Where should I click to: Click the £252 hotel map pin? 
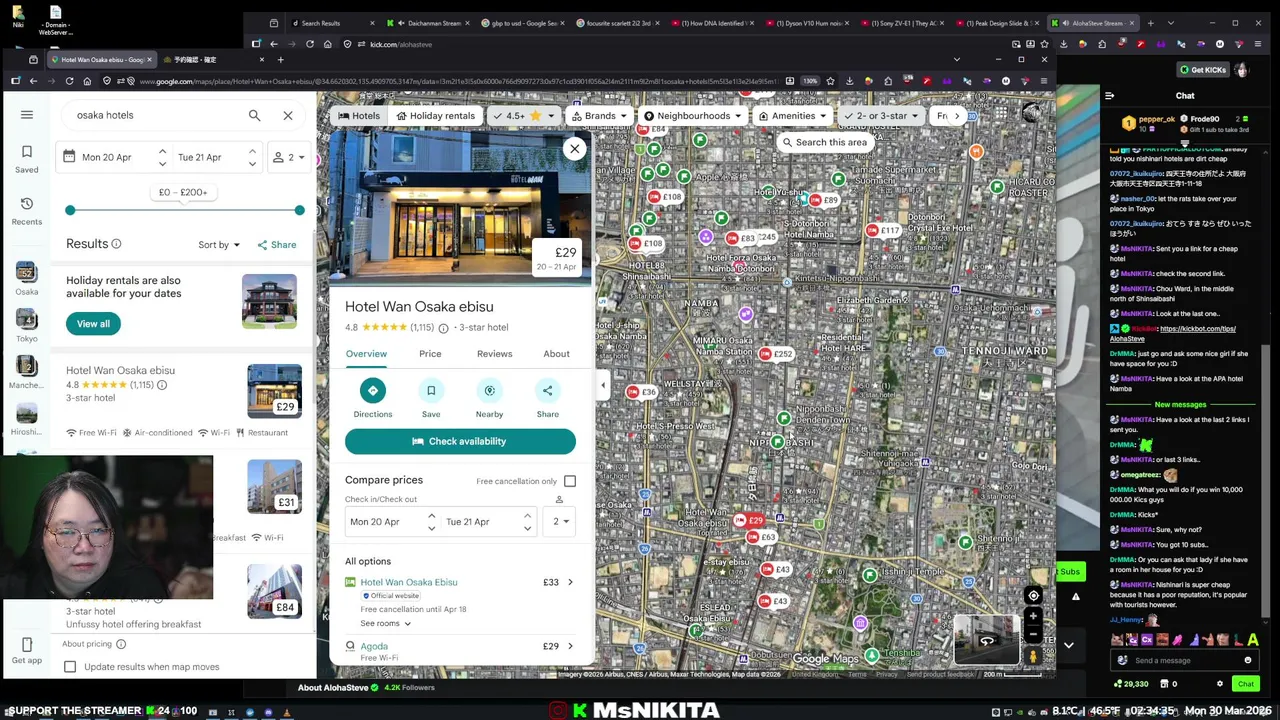click(776, 354)
